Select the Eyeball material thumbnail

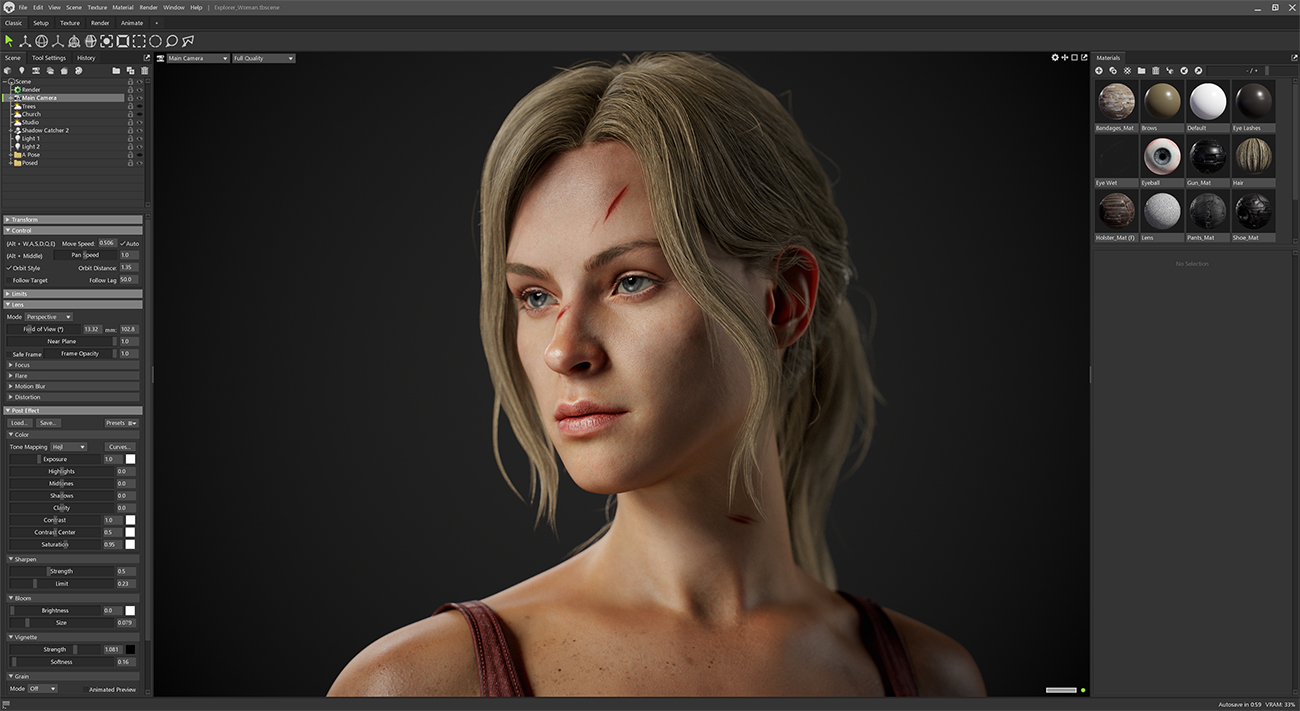pyautogui.click(x=1161, y=157)
